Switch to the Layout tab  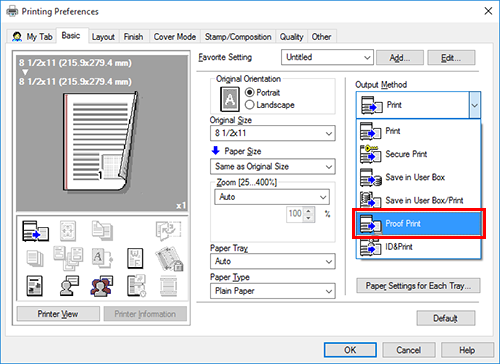103,37
